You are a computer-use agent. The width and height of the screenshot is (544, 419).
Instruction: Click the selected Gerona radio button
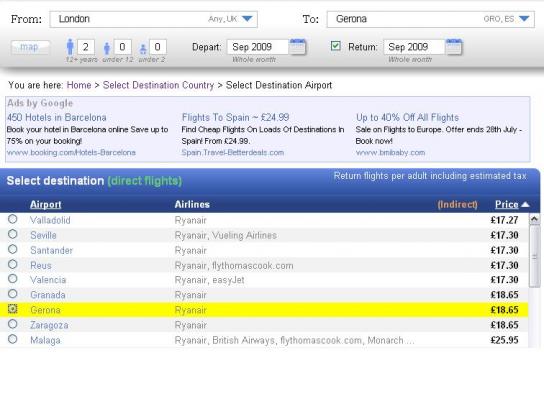pos(12,309)
